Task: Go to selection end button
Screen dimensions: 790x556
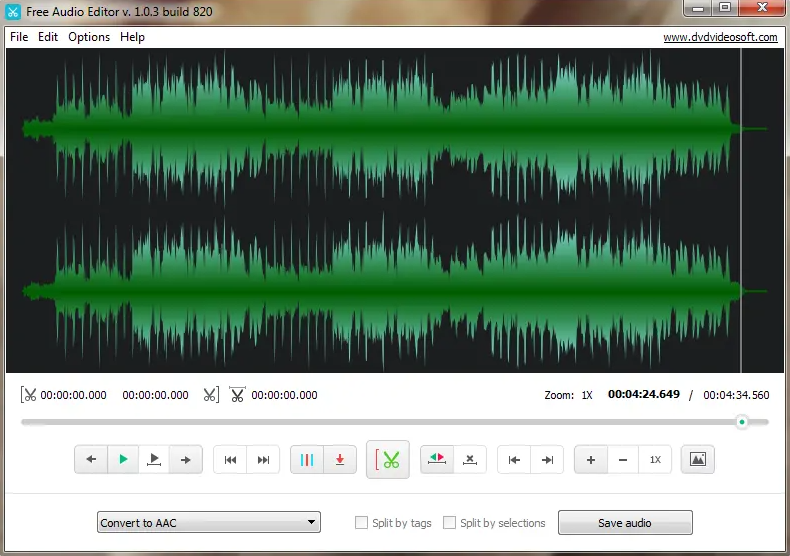Action: coord(547,459)
